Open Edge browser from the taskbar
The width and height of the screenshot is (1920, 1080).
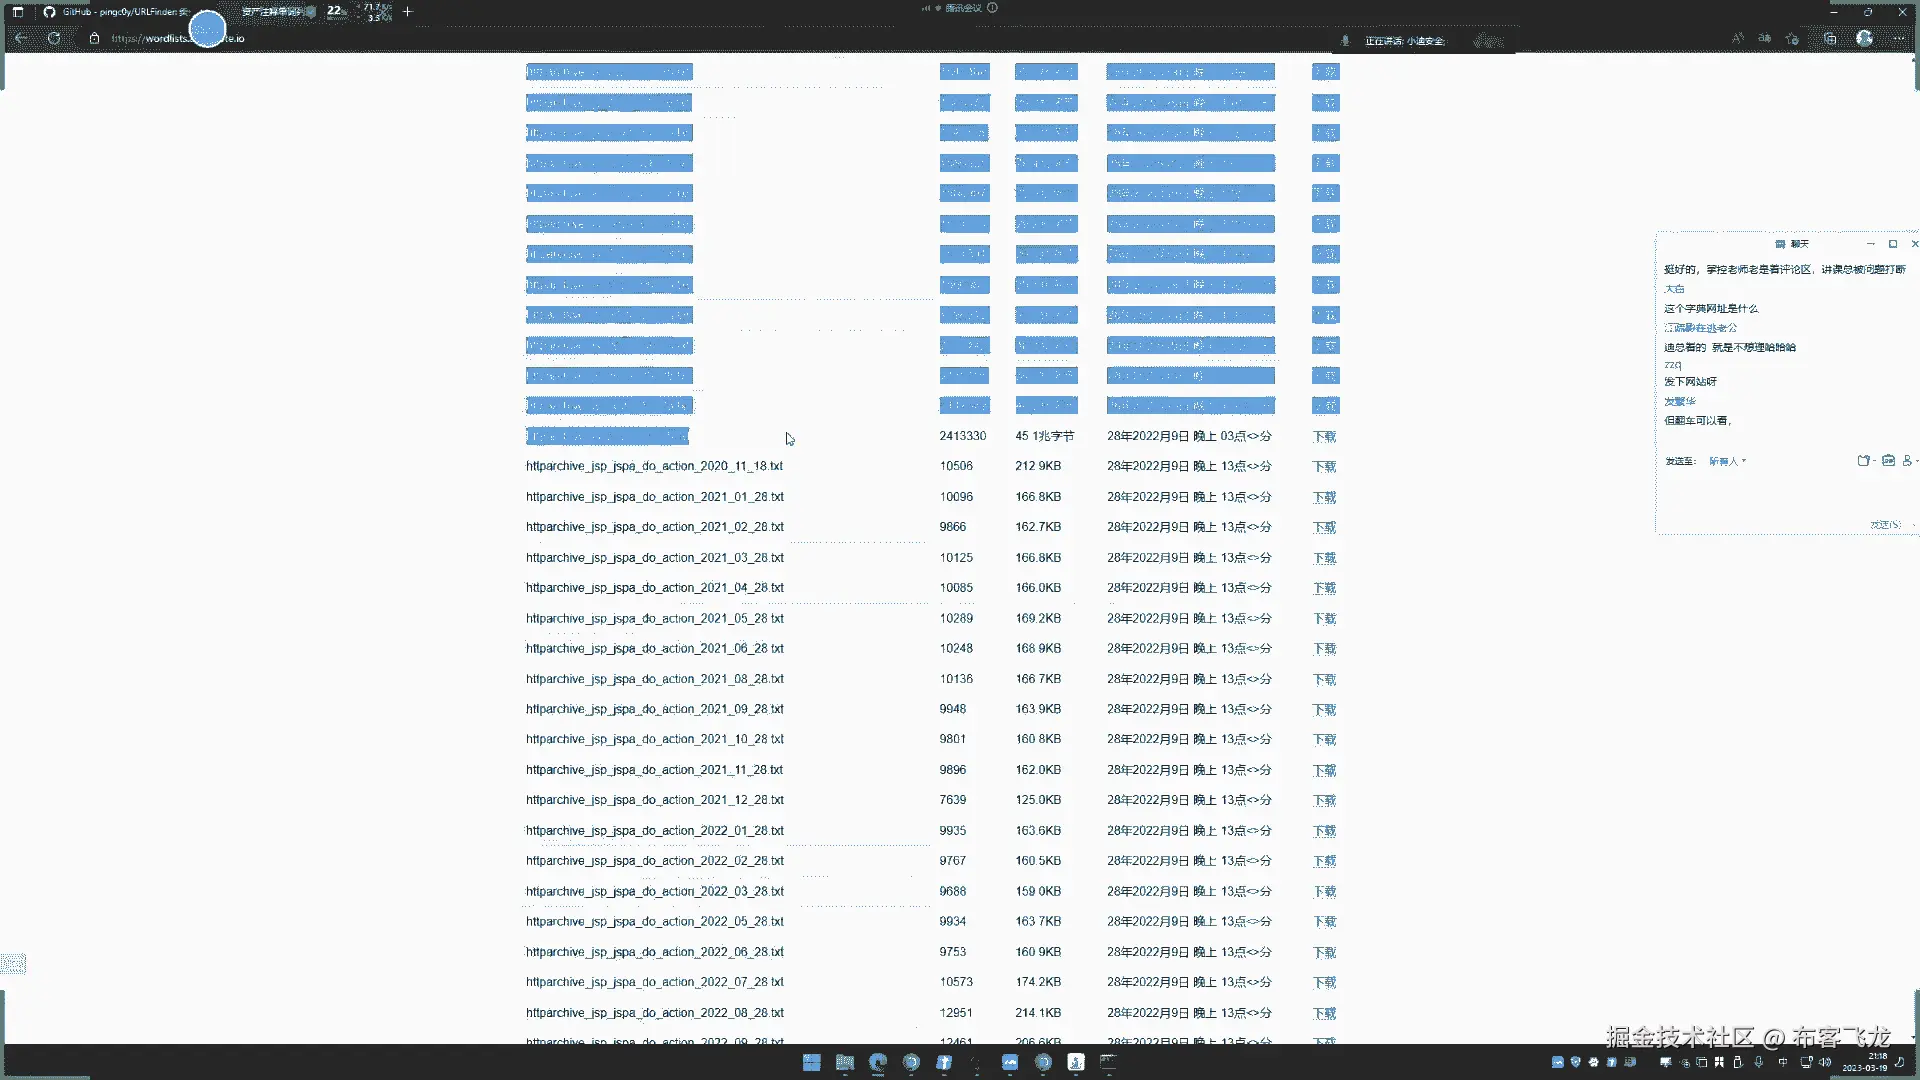[x=877, y=1062]
